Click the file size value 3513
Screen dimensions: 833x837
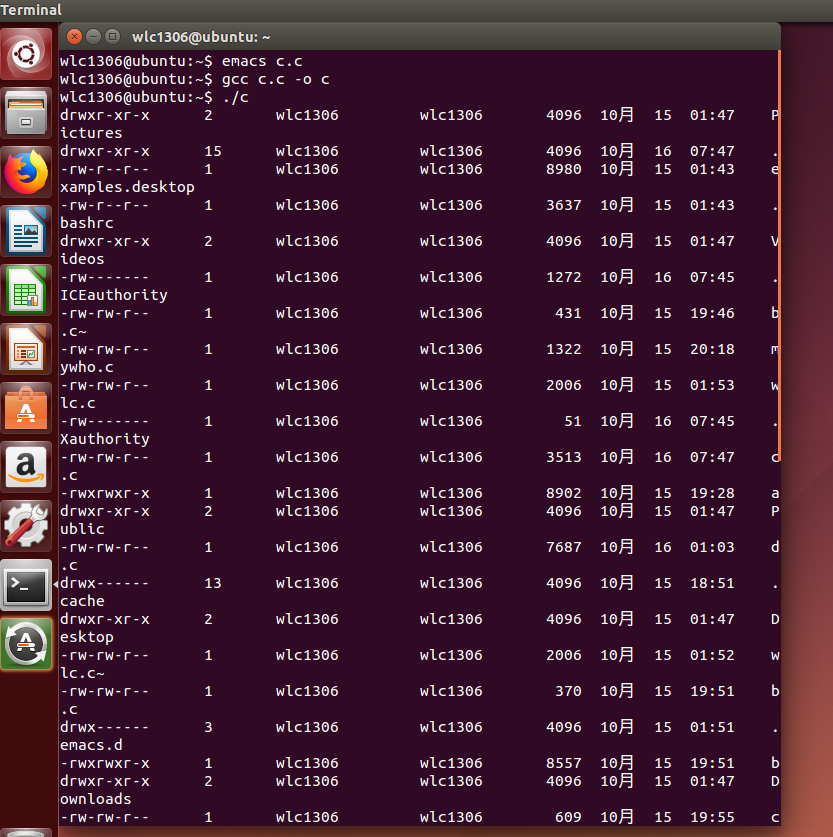pos(564,457)
